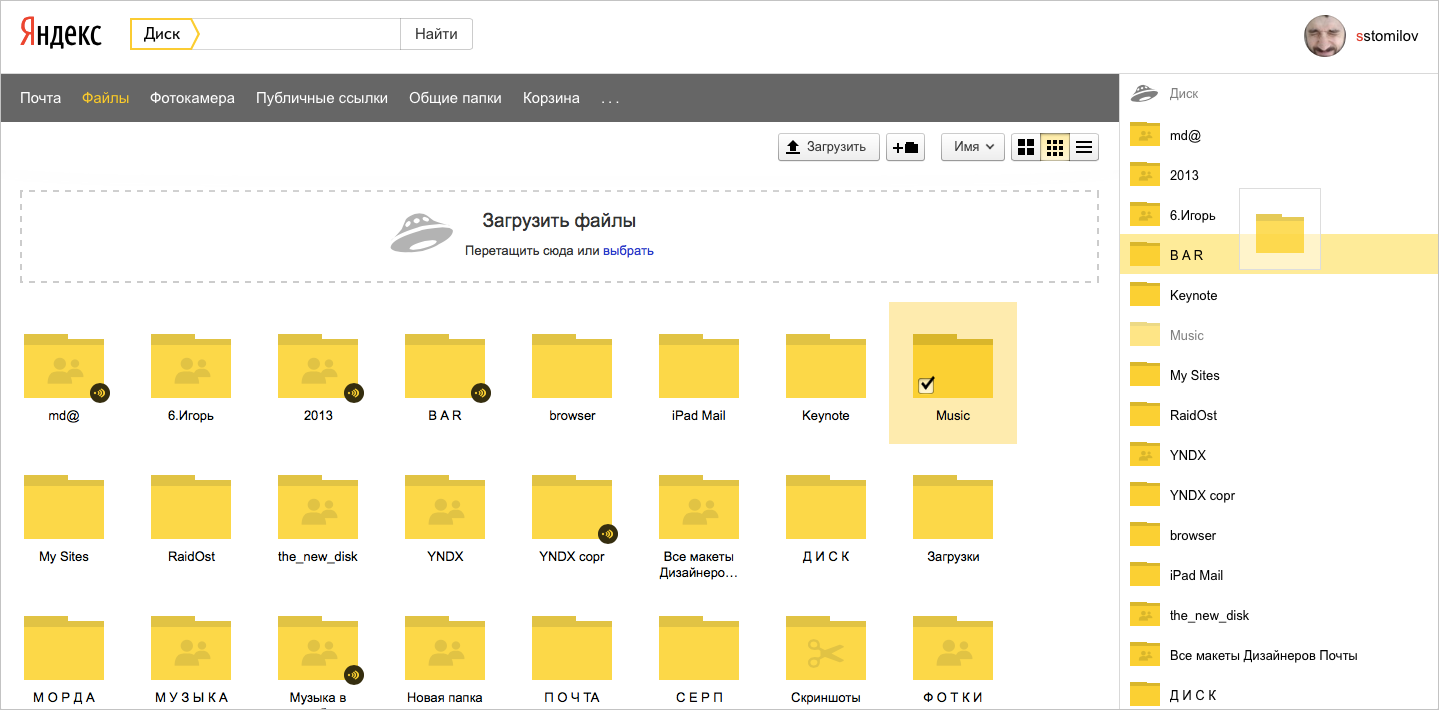The height and width of the screenshot is (710, 1439).
Task: Click the UFO upload area icon
Action: coord(422,233)
